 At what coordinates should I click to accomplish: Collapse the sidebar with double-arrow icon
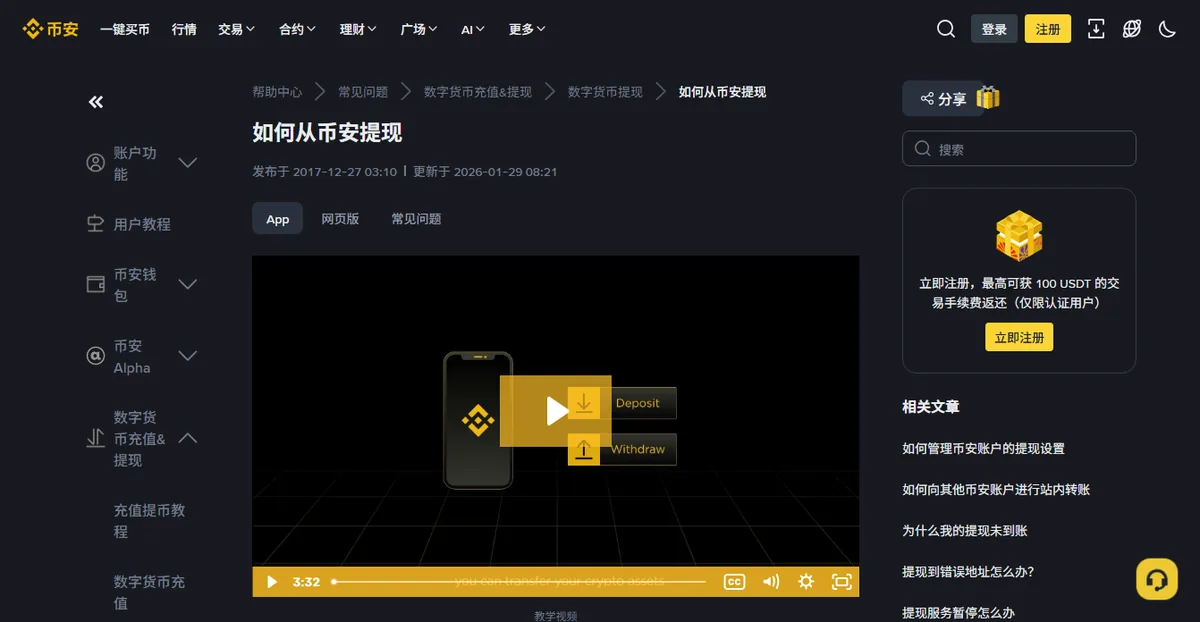coord(96,102)
